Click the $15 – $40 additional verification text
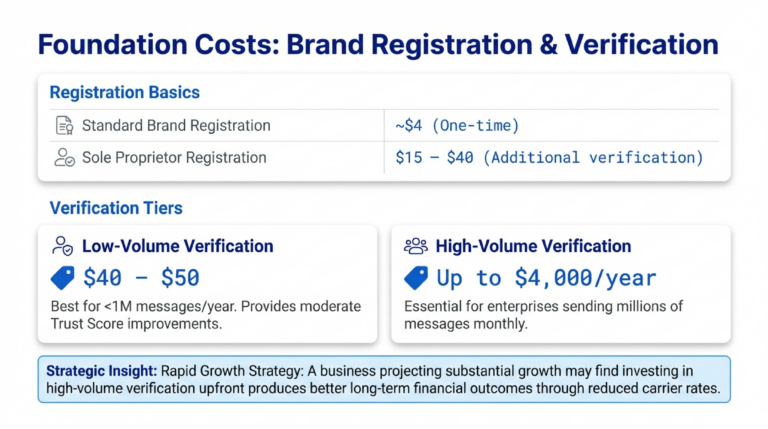The height and width of the screenshot is (429, 768). pyautogui.click(x=549, y=157)
